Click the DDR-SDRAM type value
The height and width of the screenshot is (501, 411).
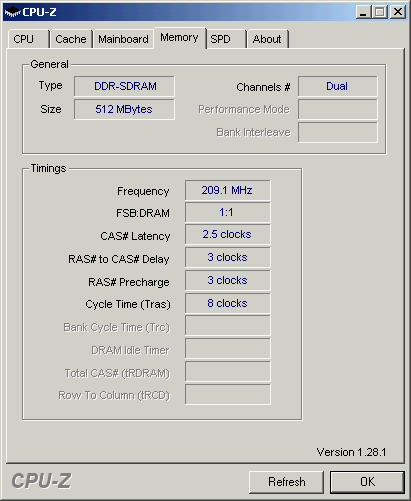pos(124,86)
